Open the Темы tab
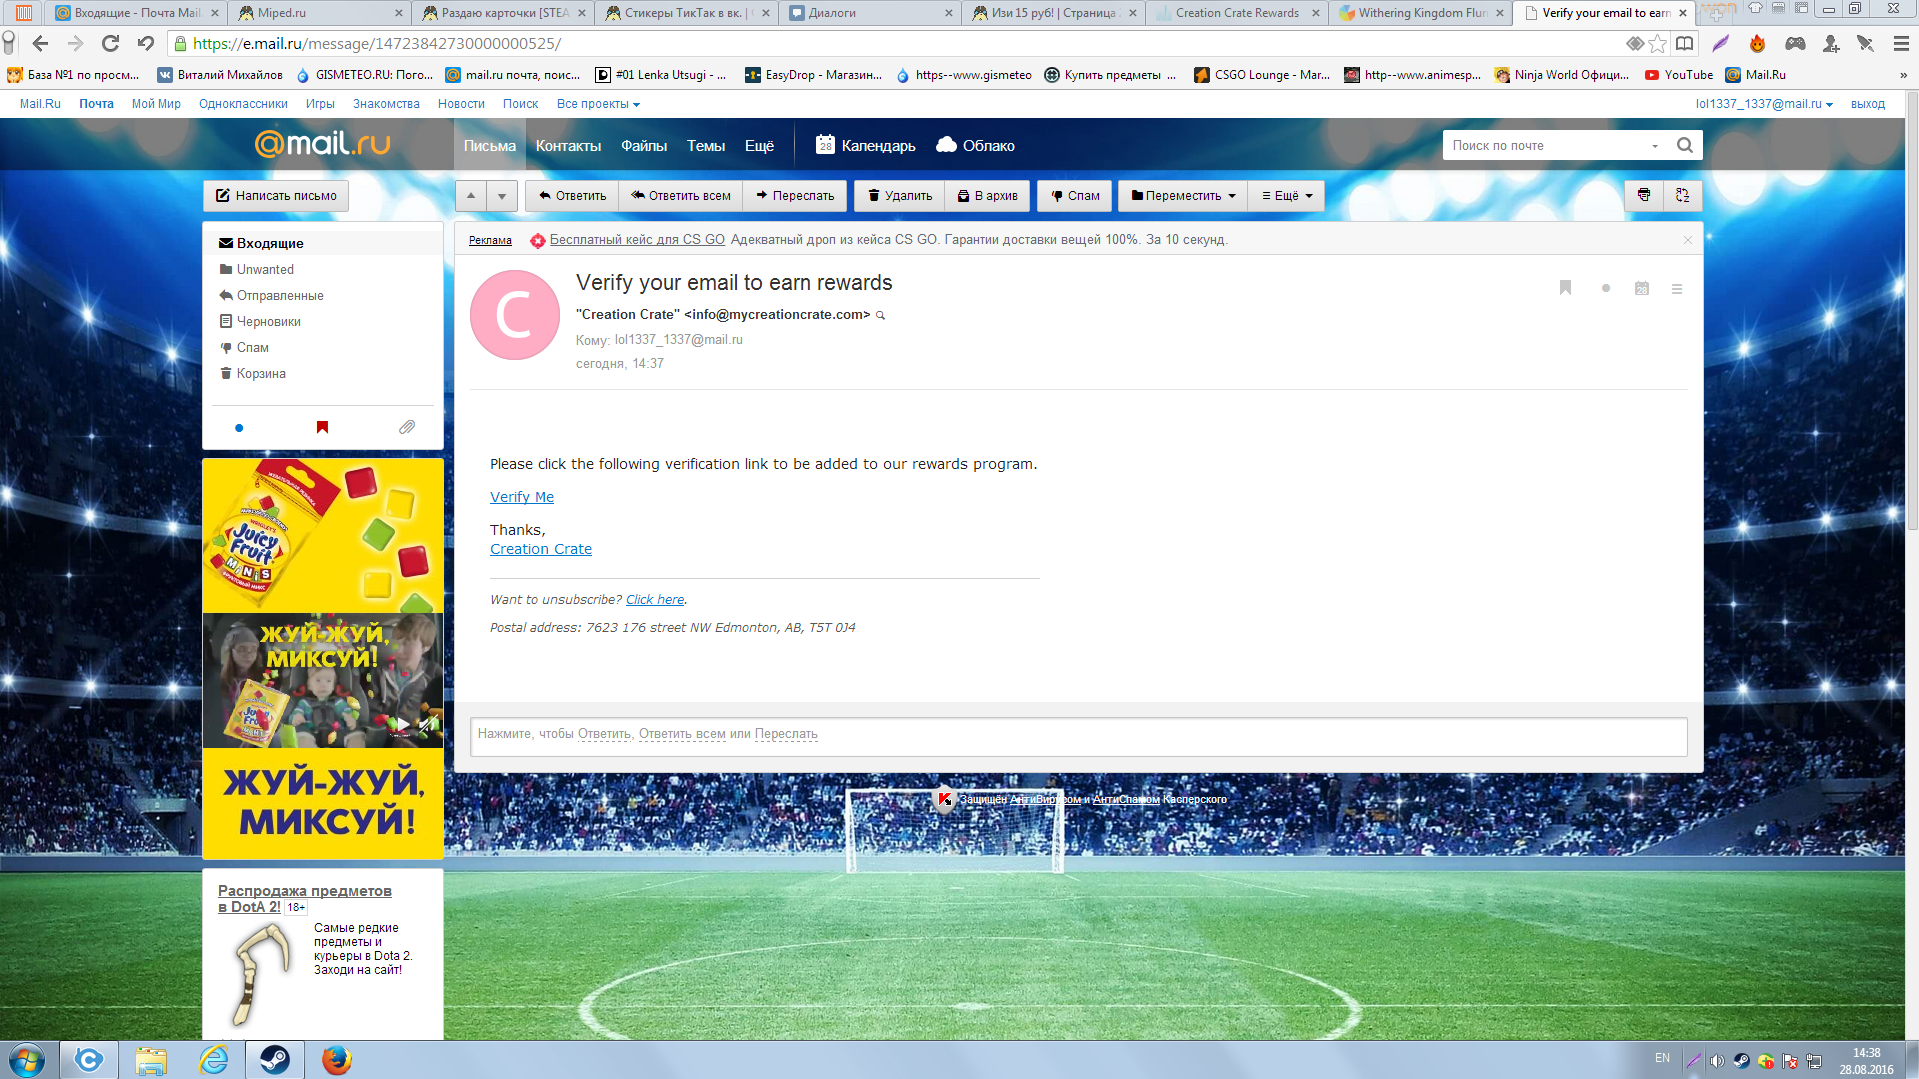Viewport: 1919px width, 1079px height. click(x=706, y=146)
